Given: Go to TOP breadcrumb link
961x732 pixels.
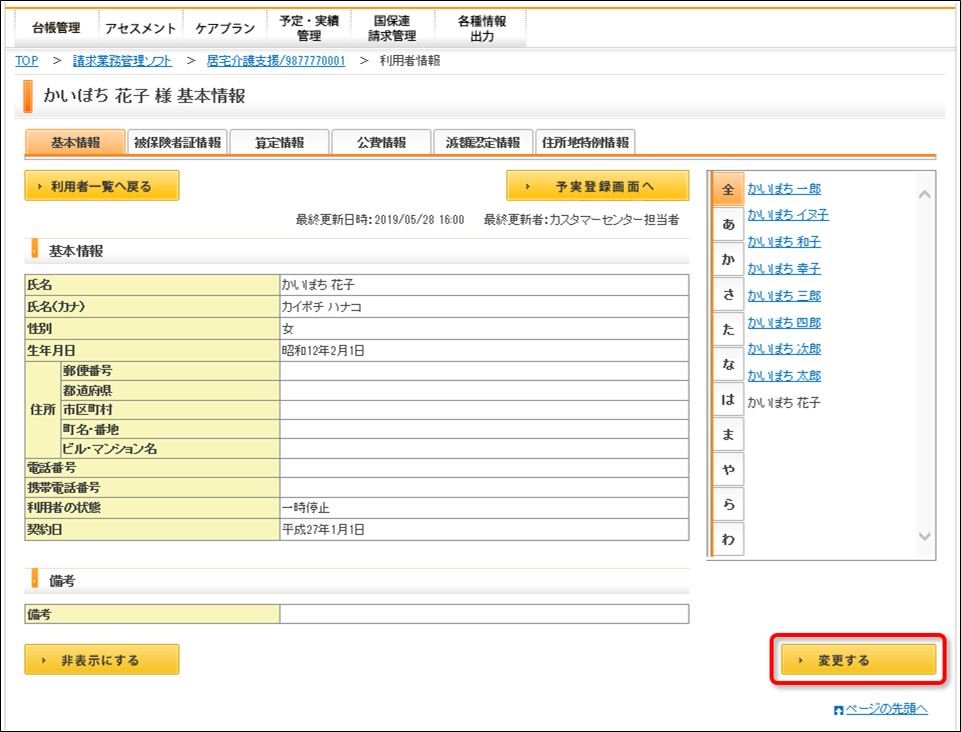Looking at the screenshot, I should 27,61.
